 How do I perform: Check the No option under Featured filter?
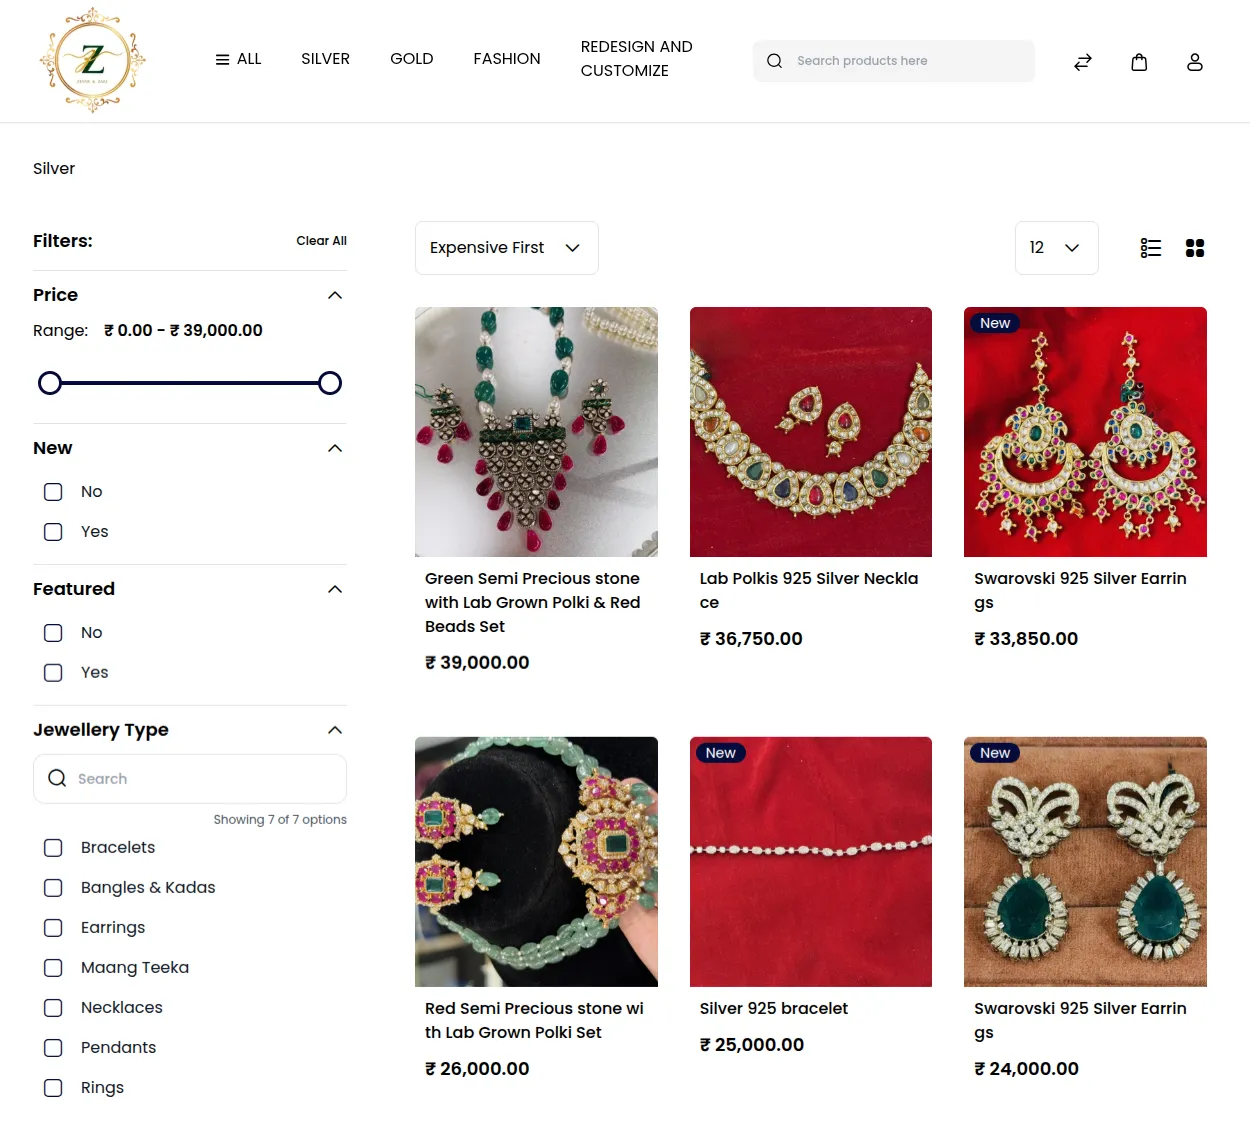click(52, 632)
